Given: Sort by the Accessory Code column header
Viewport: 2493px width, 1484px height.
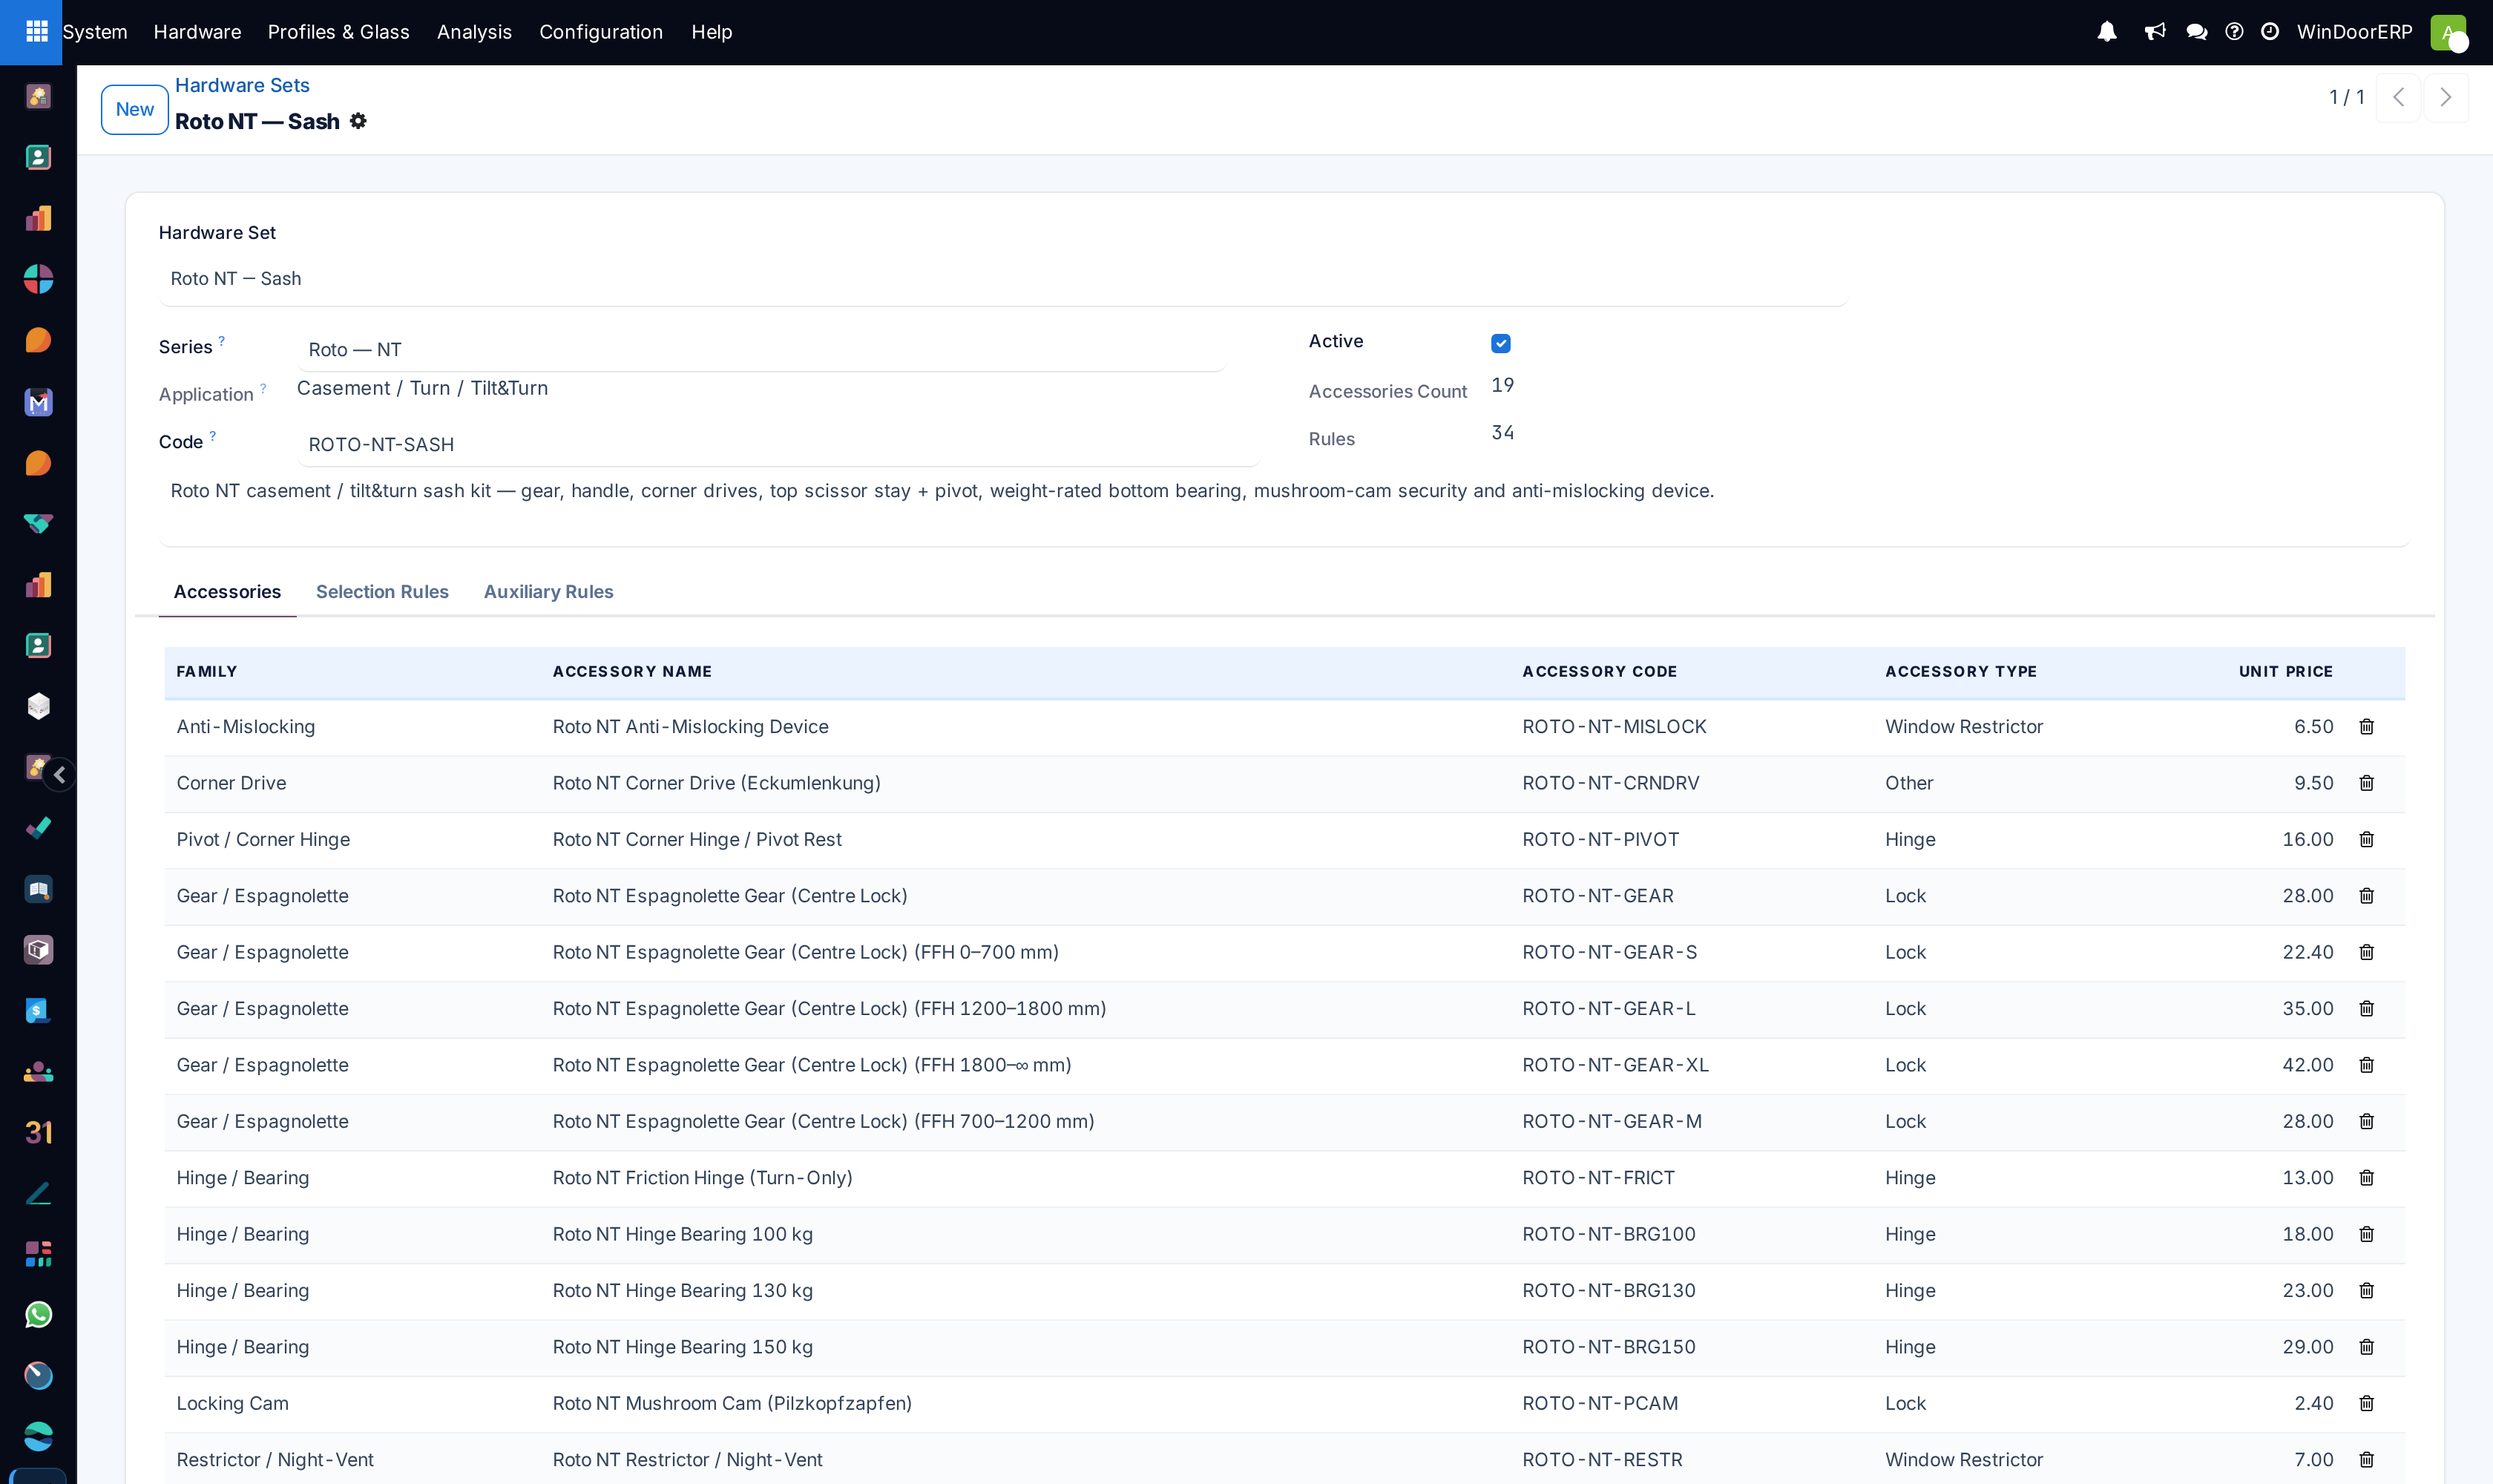Looking at the screenshot, I should [x=1599, y=672].
